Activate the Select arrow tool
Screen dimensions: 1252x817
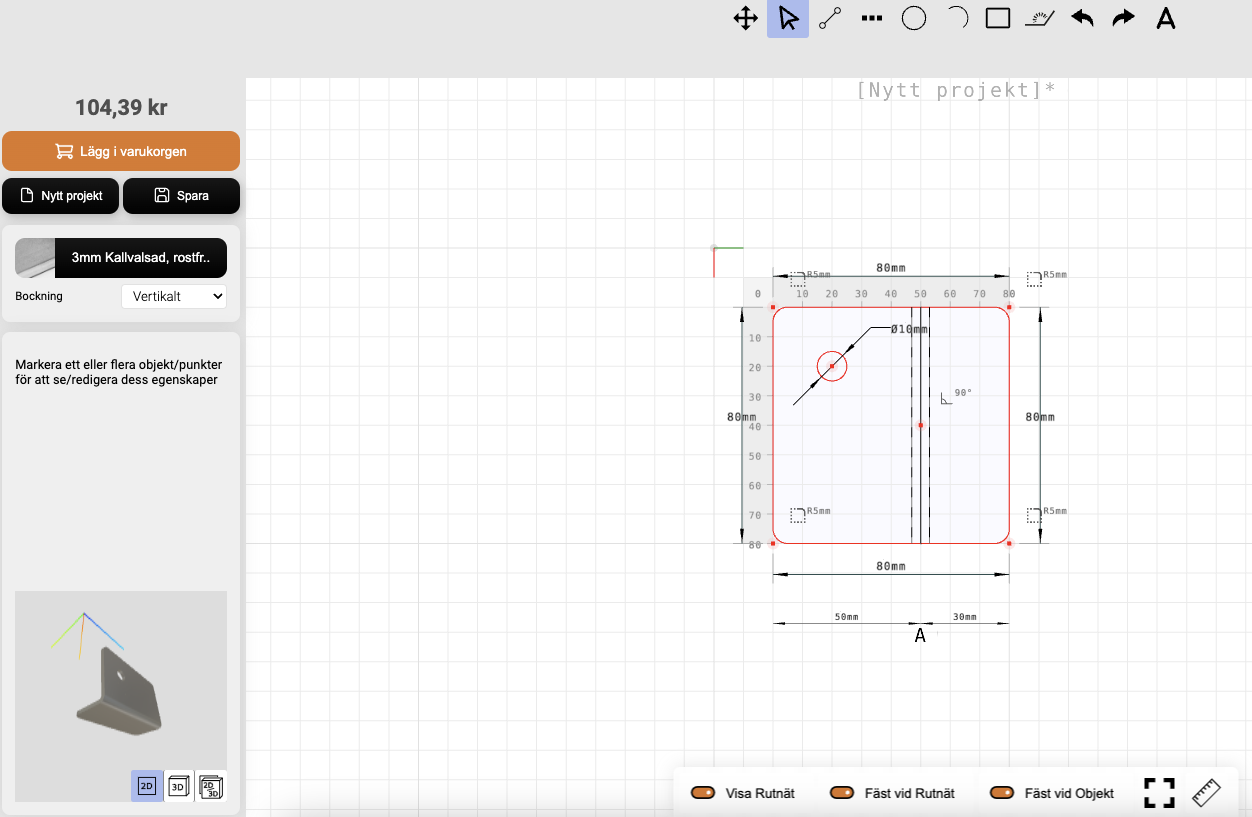click(x=788, y=19)
